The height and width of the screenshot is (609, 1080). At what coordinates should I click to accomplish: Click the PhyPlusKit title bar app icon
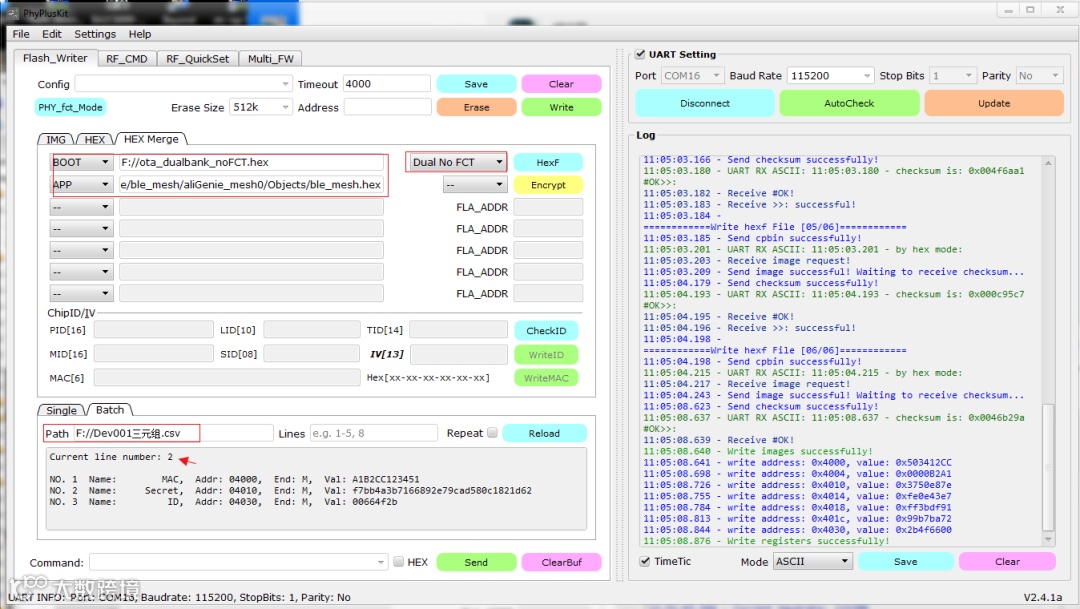[x=13, y=13]
